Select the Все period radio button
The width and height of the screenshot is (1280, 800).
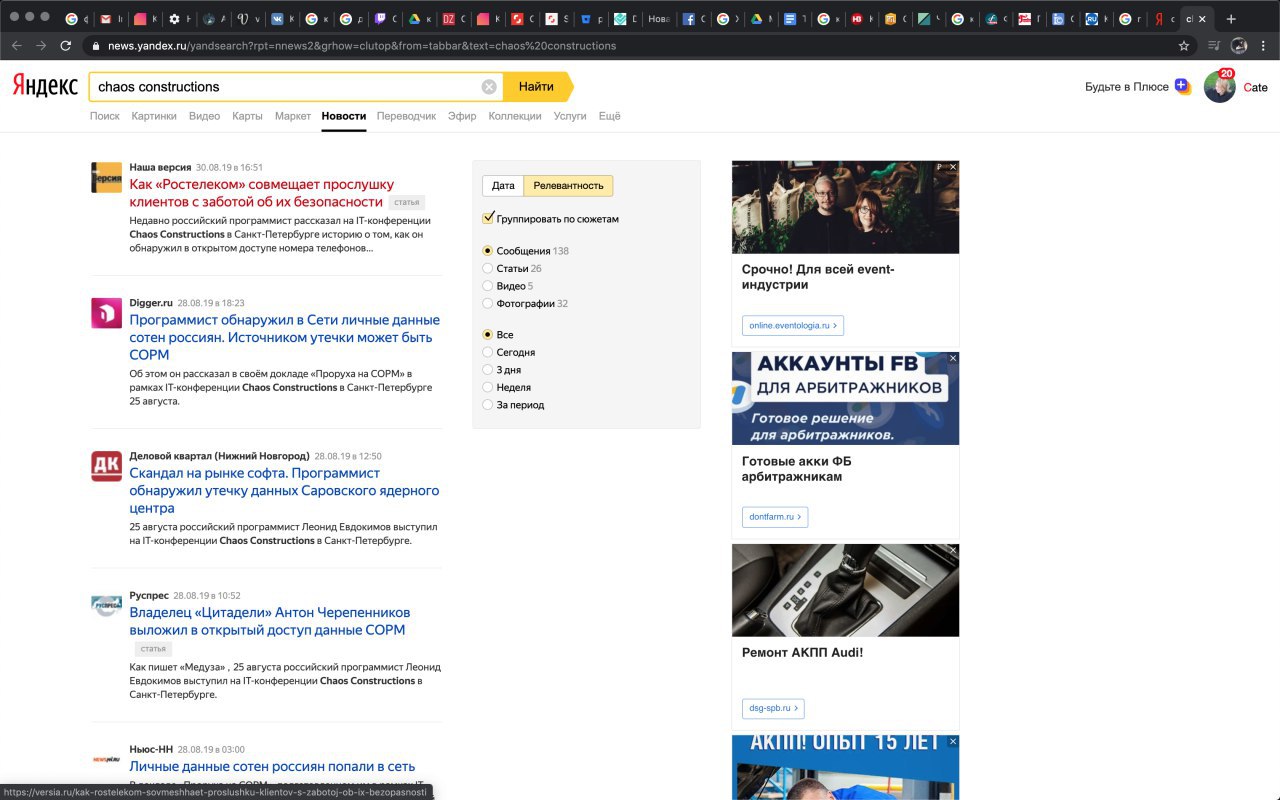488,335
